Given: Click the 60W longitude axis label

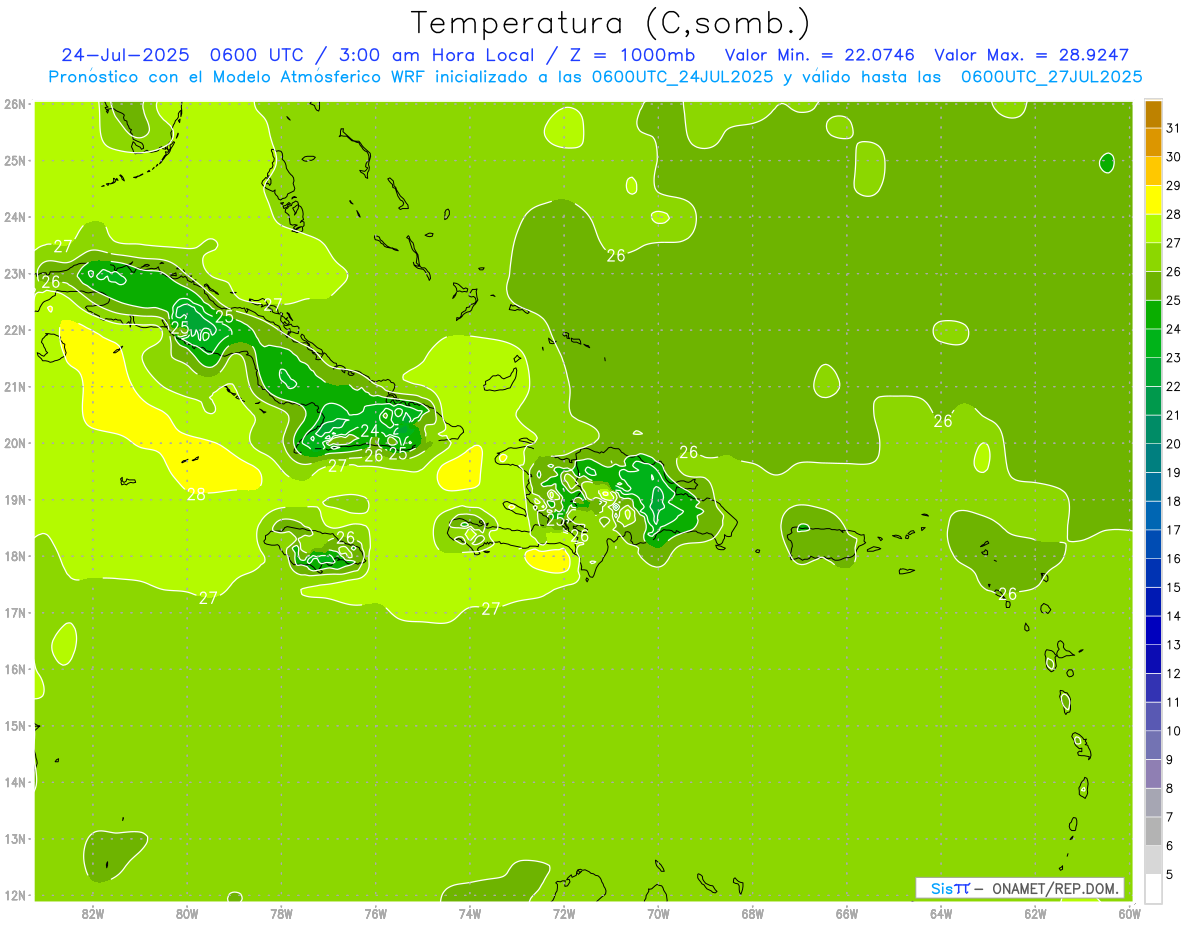Looking at the screenshot, I should tap(1129, 913).
